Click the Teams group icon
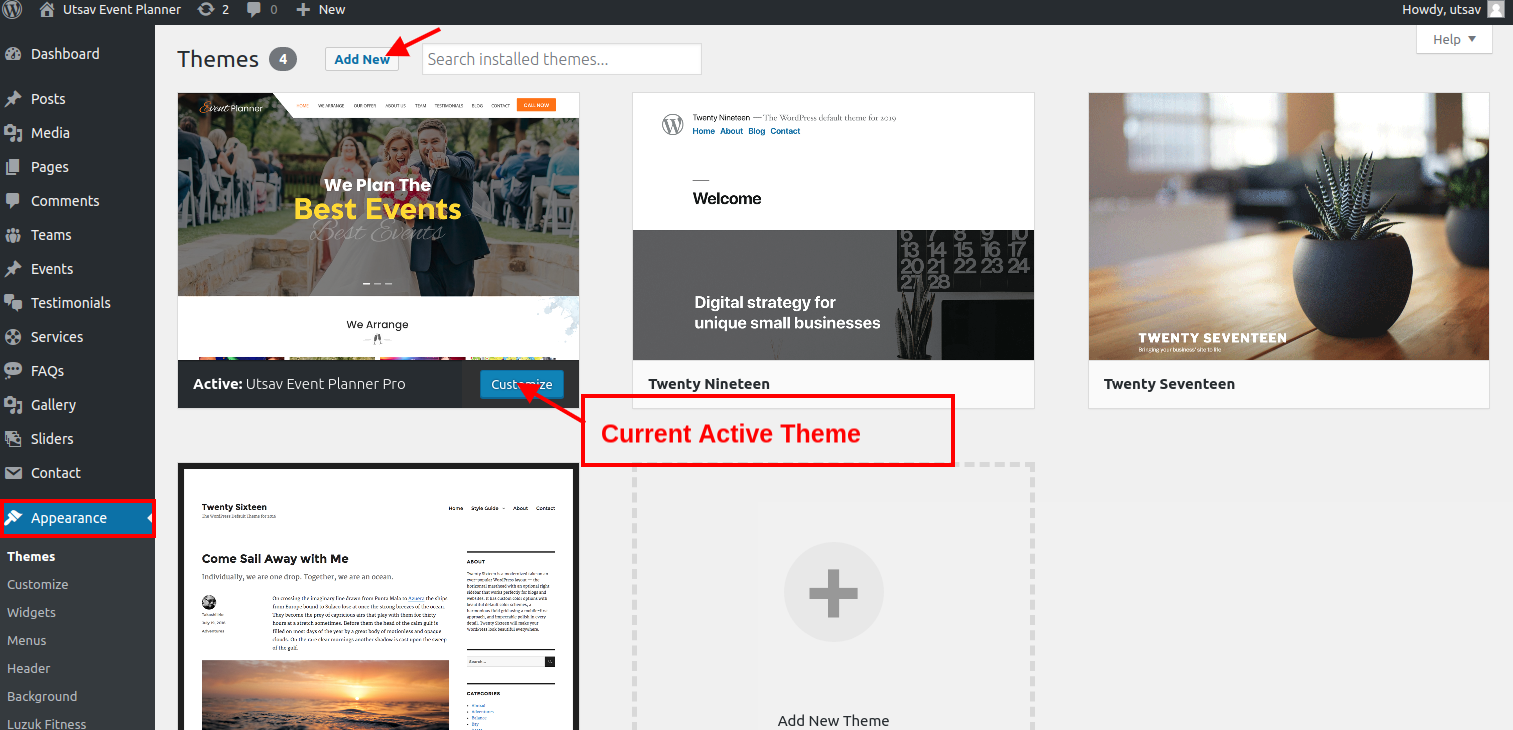Viewport: 1513px width, 730px height. point(13,235)
